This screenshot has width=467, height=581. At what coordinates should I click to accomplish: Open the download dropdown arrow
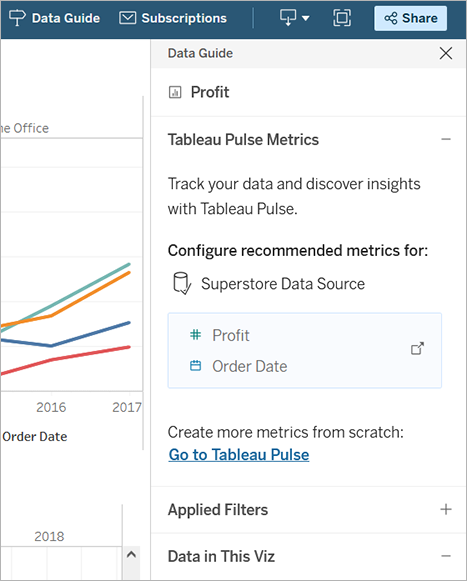pyautogui.click(x=305, y=18)
